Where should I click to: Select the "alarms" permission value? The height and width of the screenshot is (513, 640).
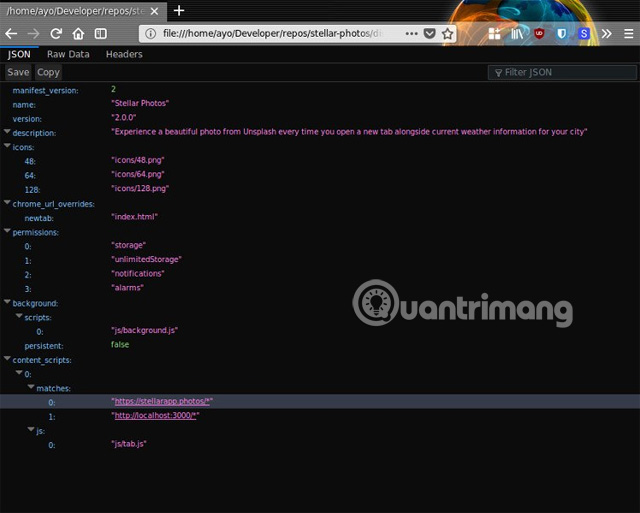pyautogui.click(x=127, y=288)
